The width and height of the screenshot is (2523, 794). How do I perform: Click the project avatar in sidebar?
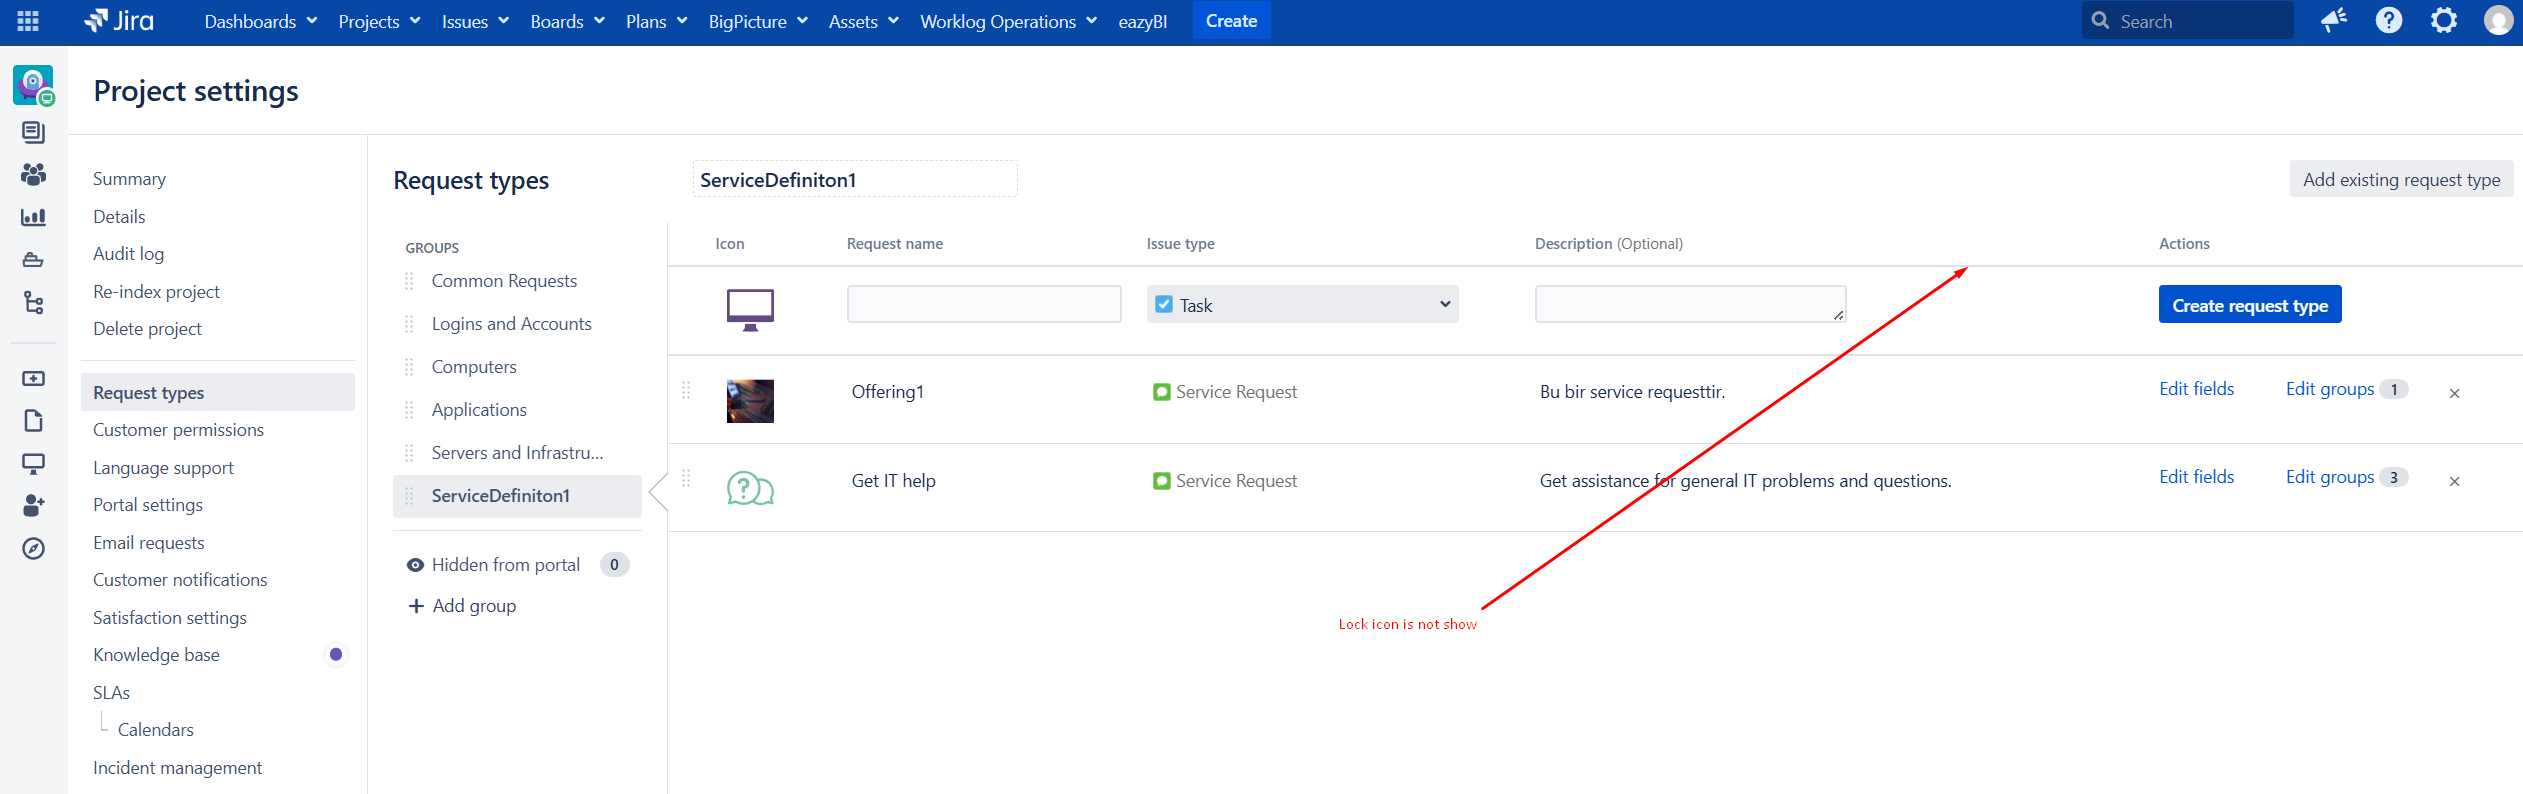(x=33, y=86)
